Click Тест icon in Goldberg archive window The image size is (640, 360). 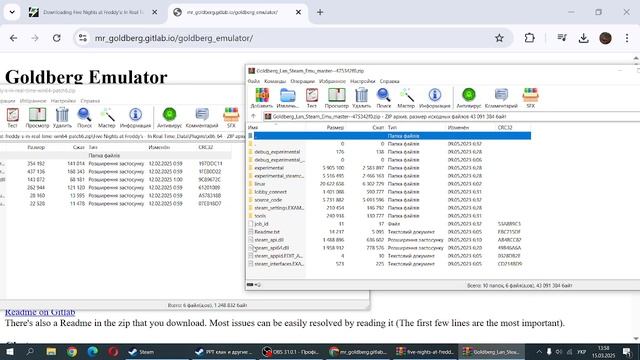point(312,98)
